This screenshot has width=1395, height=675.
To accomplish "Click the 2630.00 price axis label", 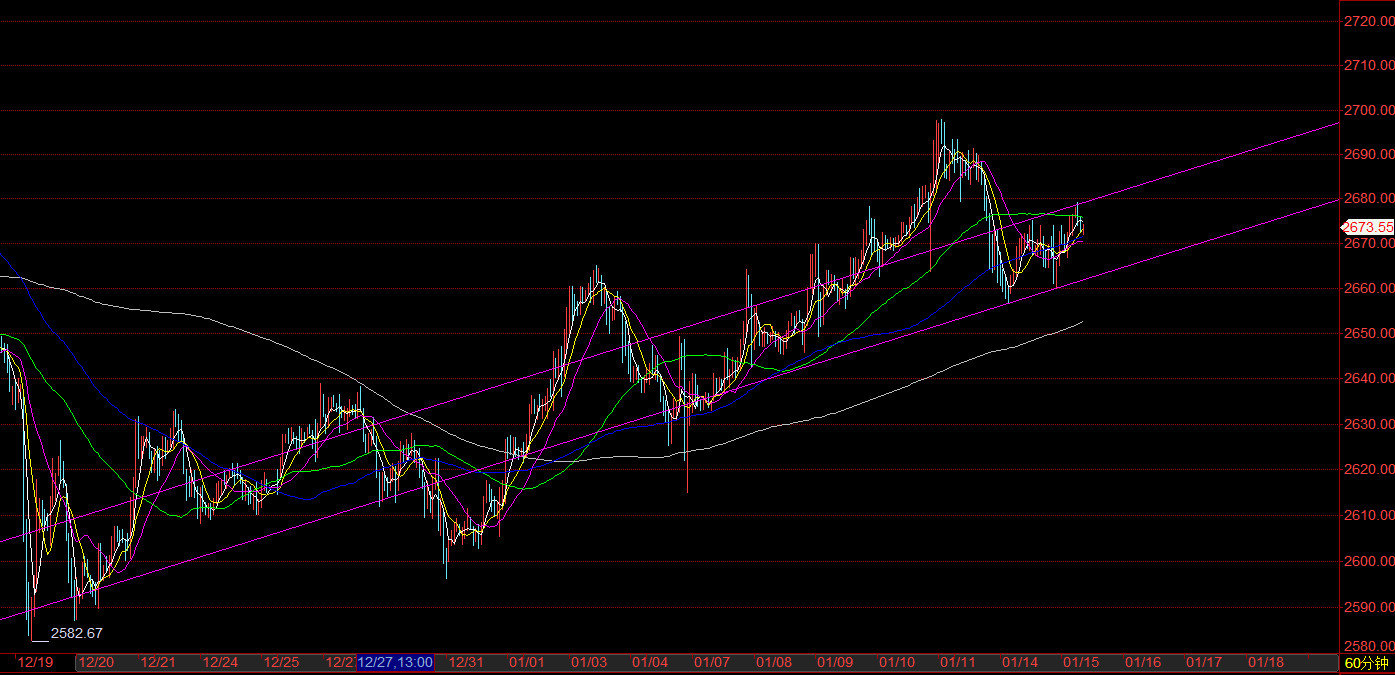I will coord(1369,424).
